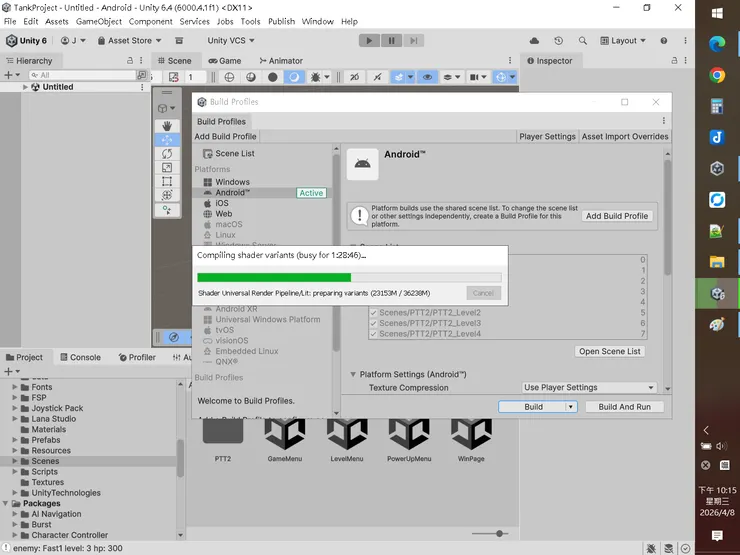Open Windows Start menu

coord(717,13)
